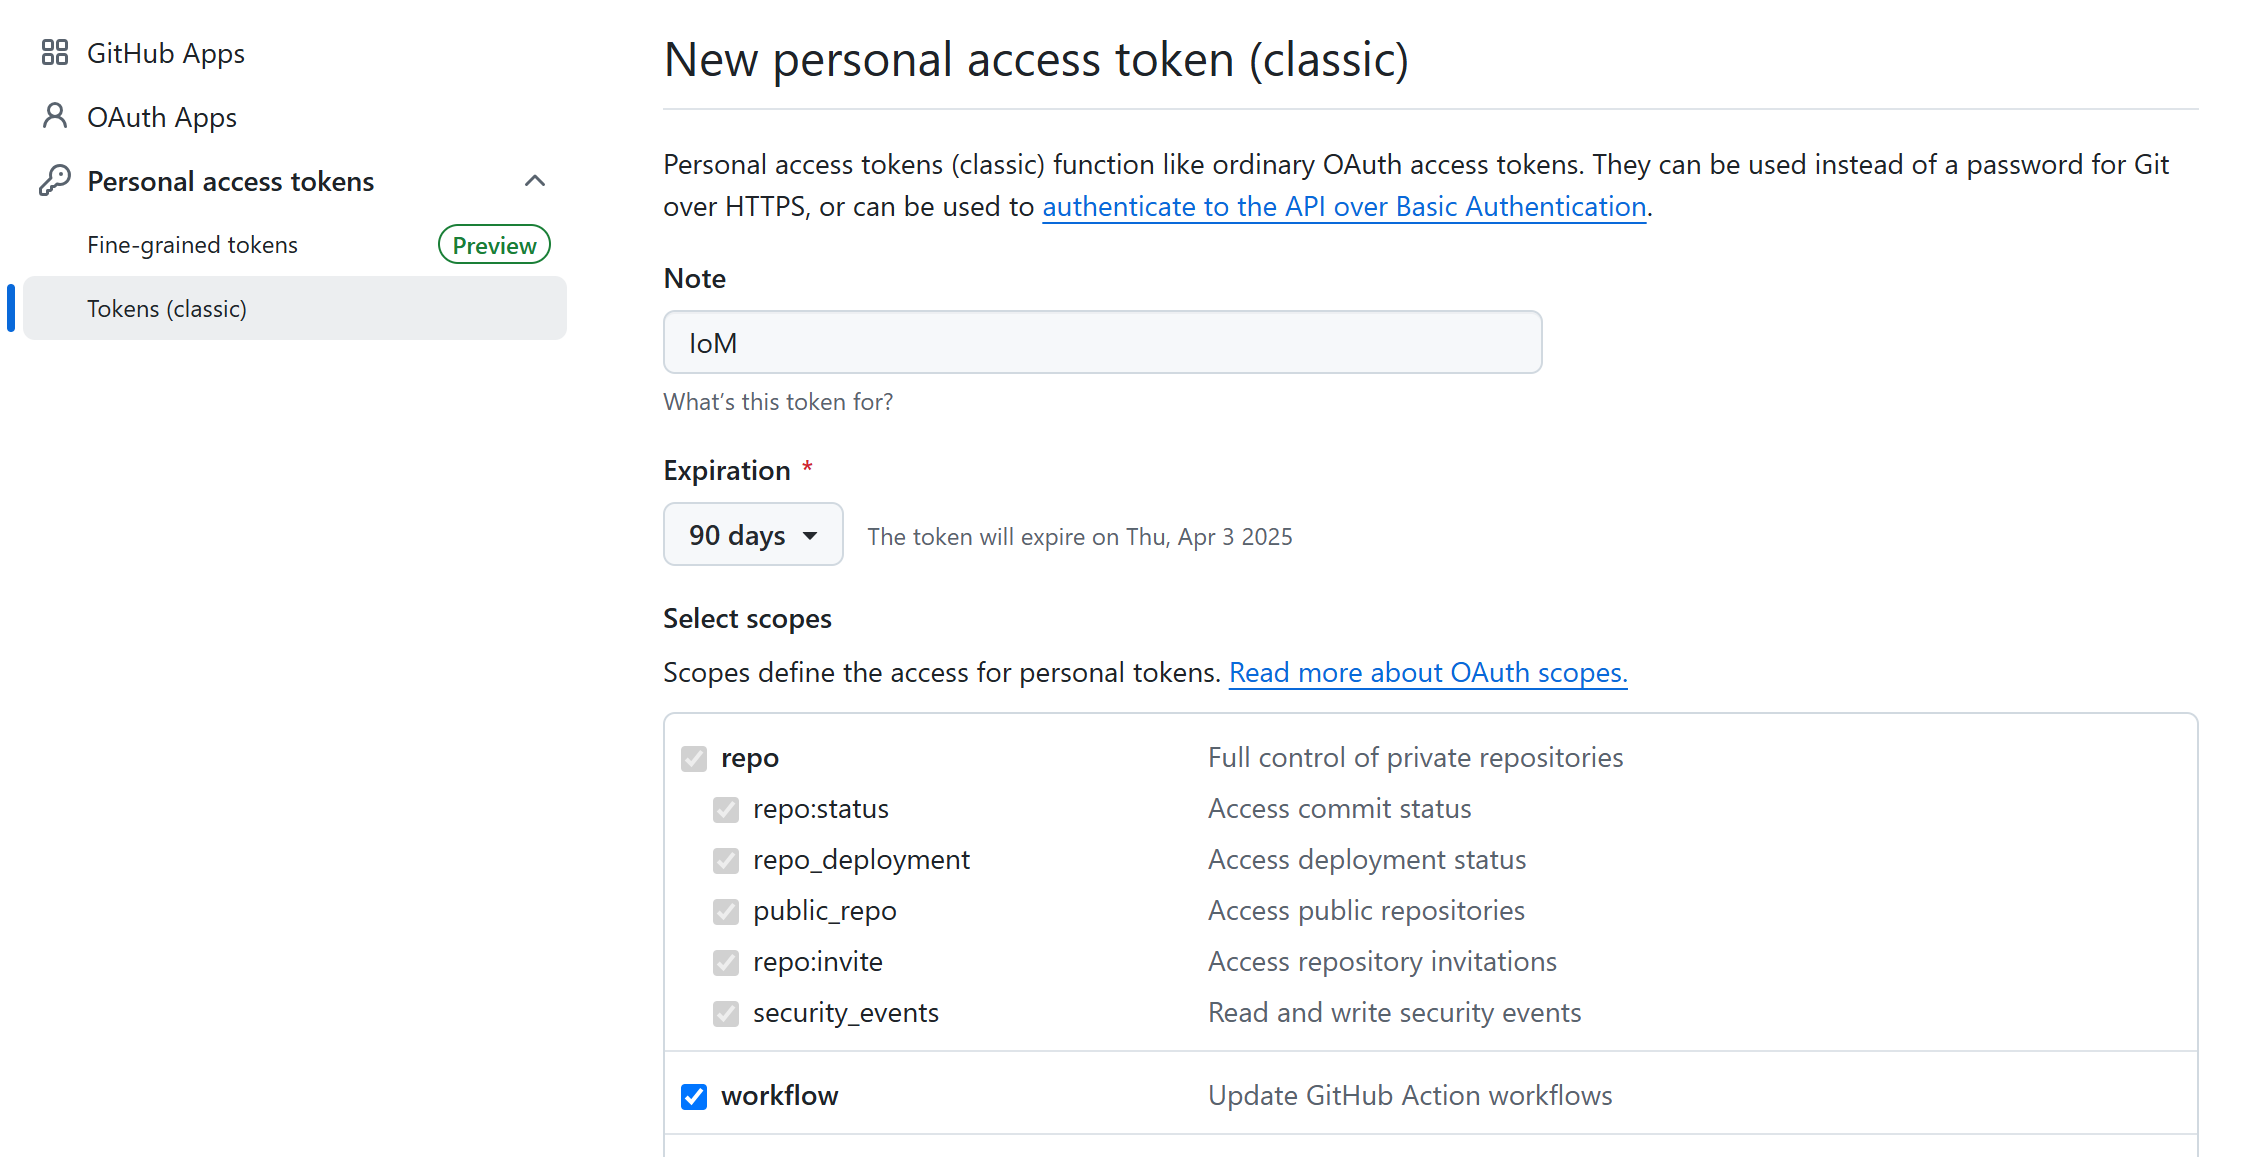The height and width of the screenshot is (1157, 2241).
Task: Open the GitHub Apps settings page
Action: (x=166, y=53)
